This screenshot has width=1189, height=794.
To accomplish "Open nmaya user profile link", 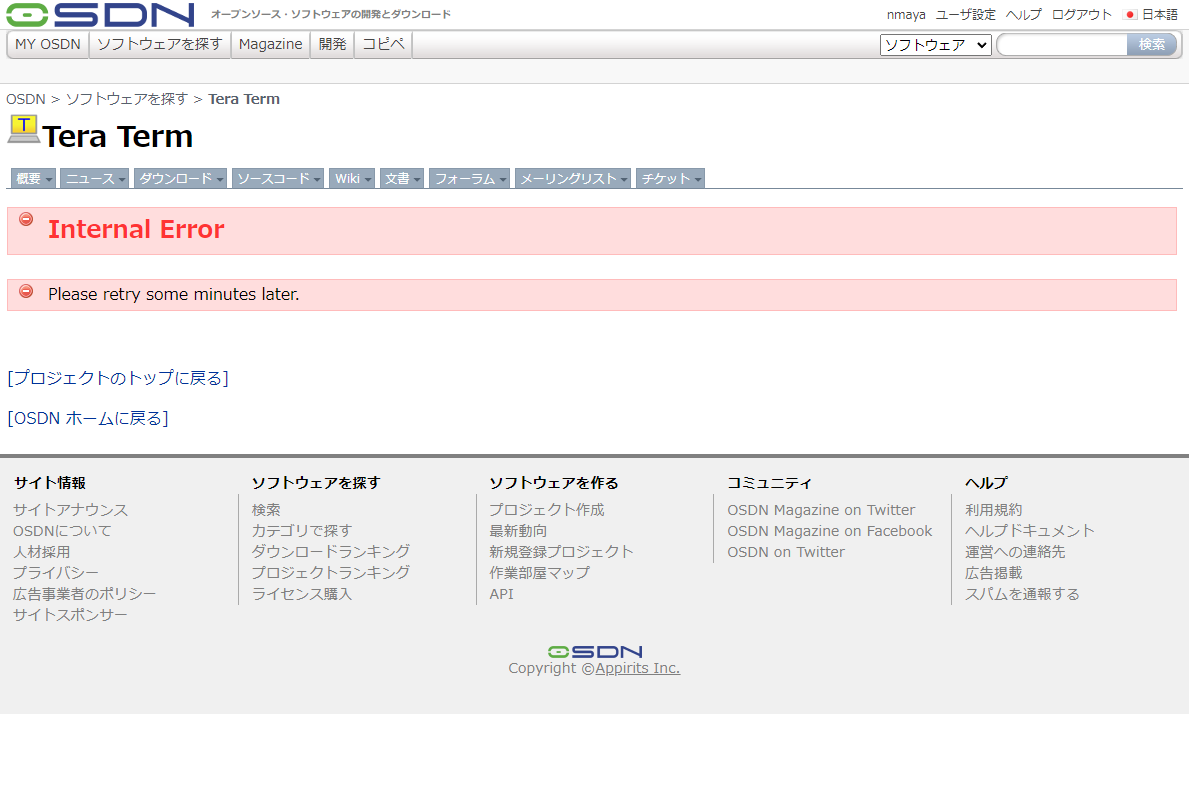I will coord(906,14).
